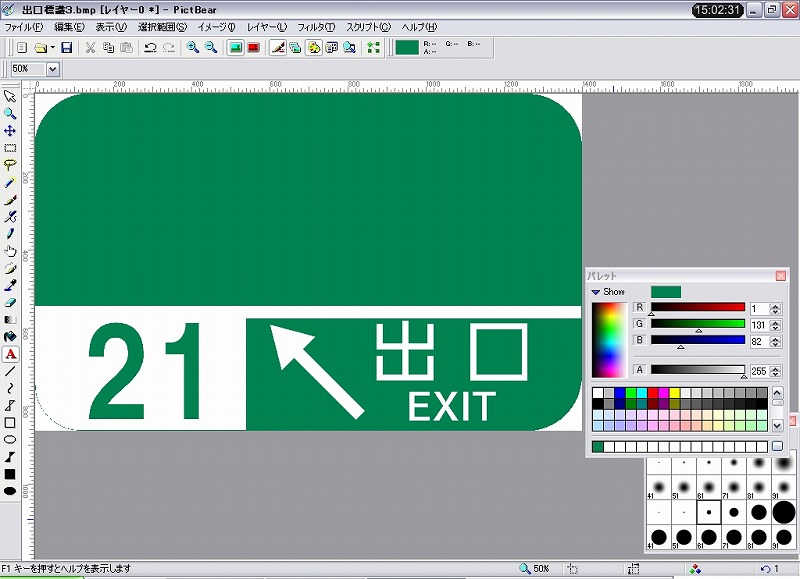Adjust the blue B color slider
The height and width of the screenshot is (579, 800).
(x=697, y=340)
